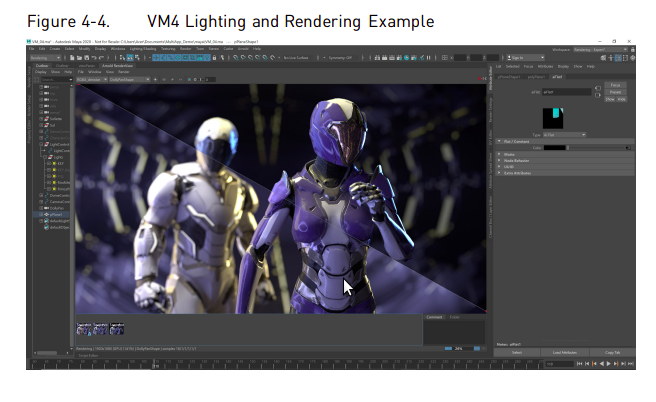Image resolution: width=656 pixels, height=402 pixels.
Task: Click the Miscellaneous selection mask icon
Action: click(x=206, y=58)
